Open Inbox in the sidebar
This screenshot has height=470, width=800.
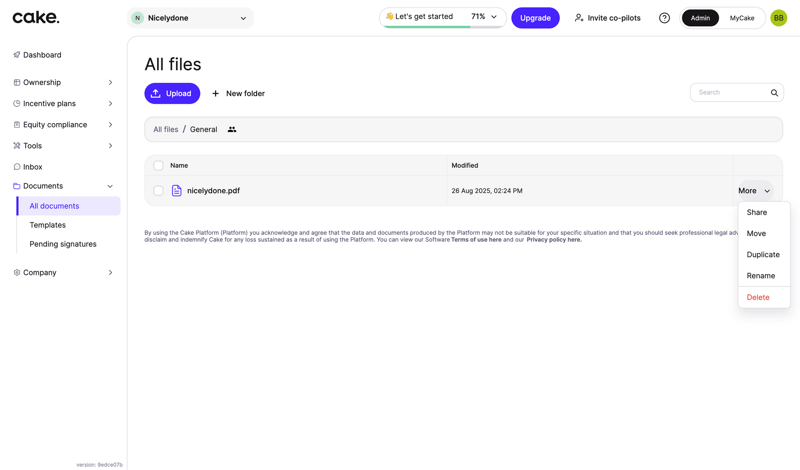[32, 167]
